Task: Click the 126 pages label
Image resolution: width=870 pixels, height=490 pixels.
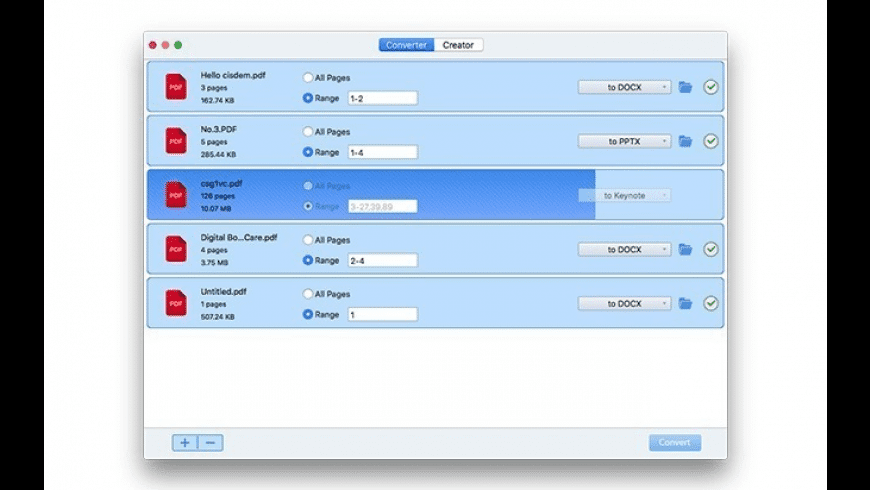Action: [x=218, y=196]
